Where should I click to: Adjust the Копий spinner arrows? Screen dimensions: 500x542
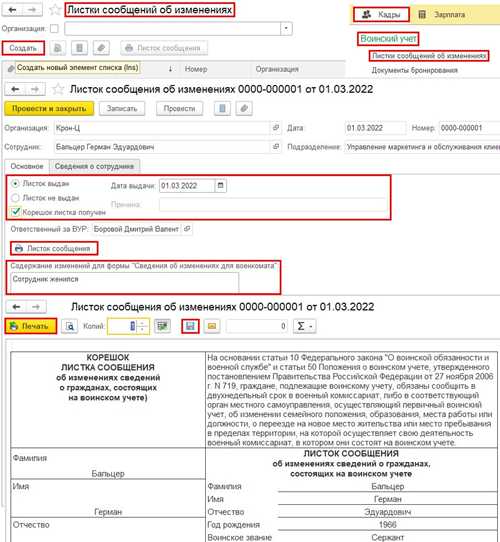click(x=143, y=326)
